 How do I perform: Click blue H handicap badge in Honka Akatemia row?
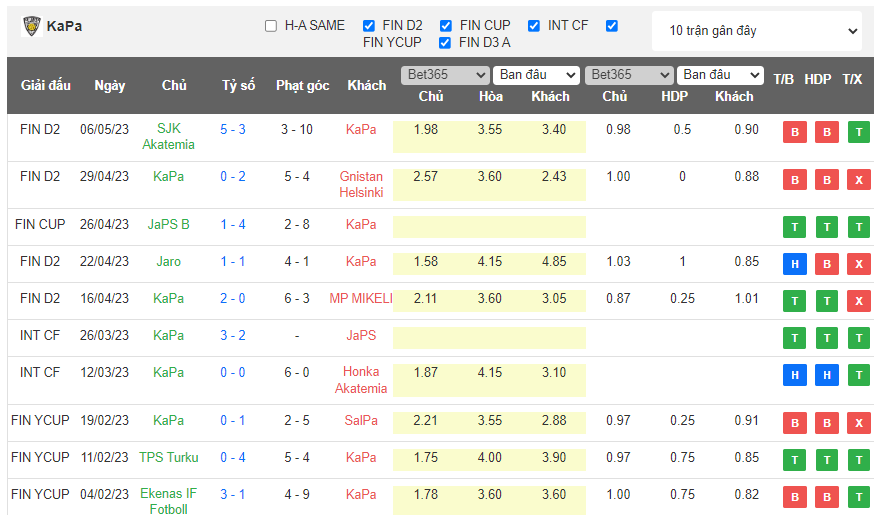(827, 375)
